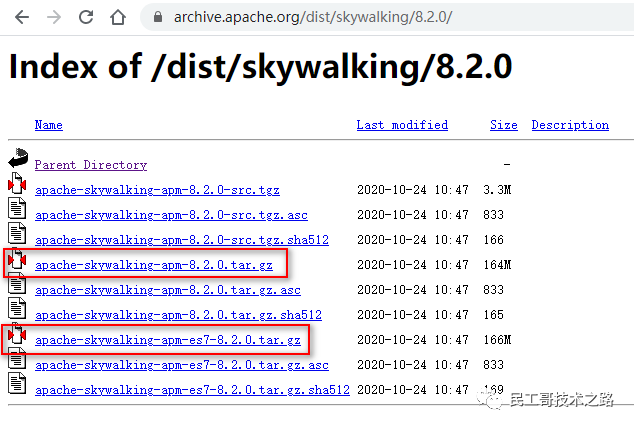Viewport: 634px width, 428px height.
Task: Open the Parent Directory link
Action: click(91, 165)
